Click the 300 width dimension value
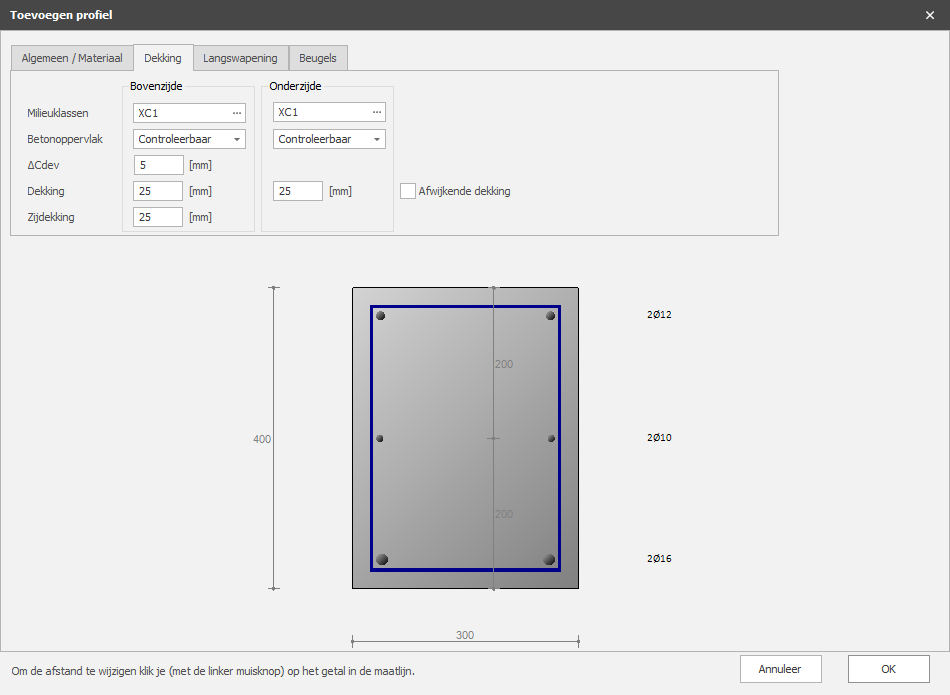This screenshot has width=950, height=695. pos(465,635)
